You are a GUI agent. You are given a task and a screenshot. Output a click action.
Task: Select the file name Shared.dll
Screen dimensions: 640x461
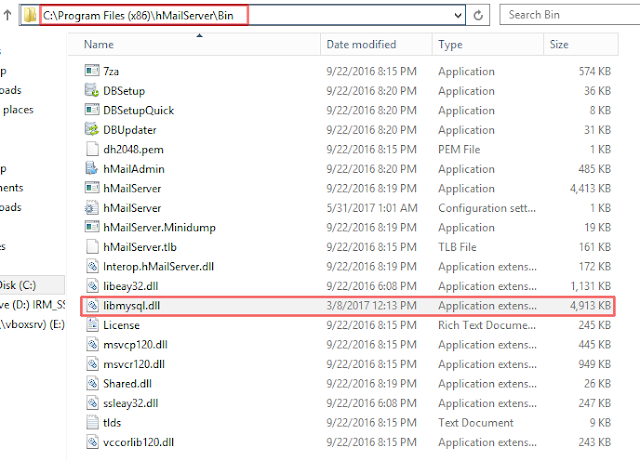click(x=127, y=384)
